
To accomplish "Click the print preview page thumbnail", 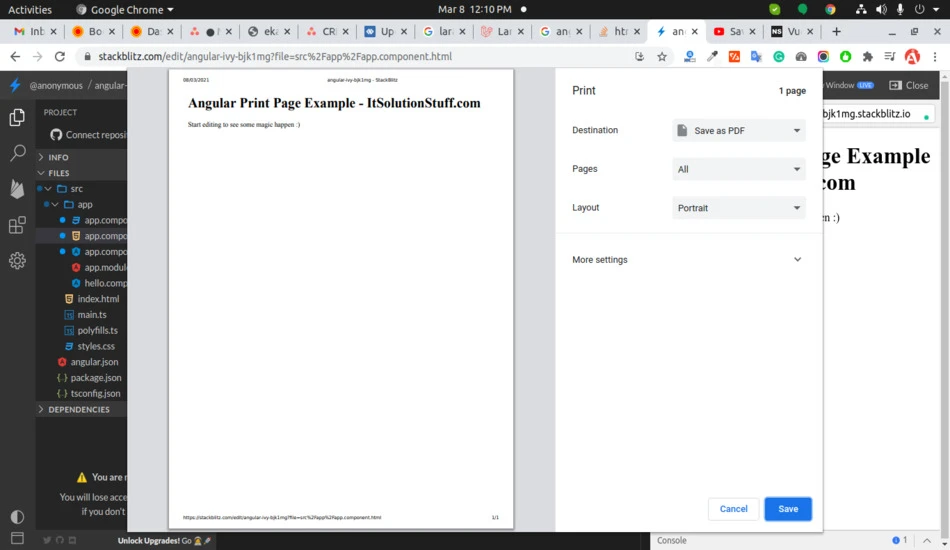I will click(x=341, y=299).
